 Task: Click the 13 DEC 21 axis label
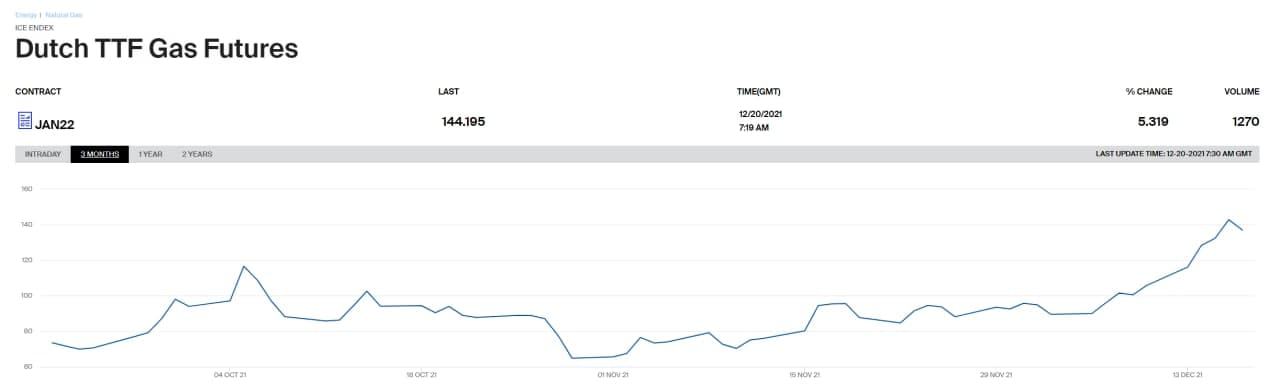(1187, 375)
